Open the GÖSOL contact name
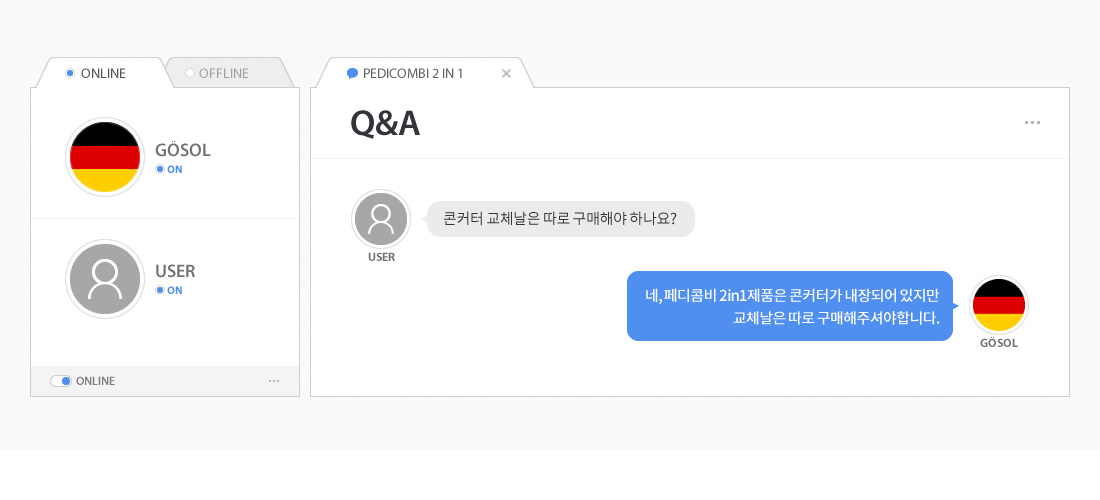The width and height of the screenshot is (1100, 500). point(183,150)
